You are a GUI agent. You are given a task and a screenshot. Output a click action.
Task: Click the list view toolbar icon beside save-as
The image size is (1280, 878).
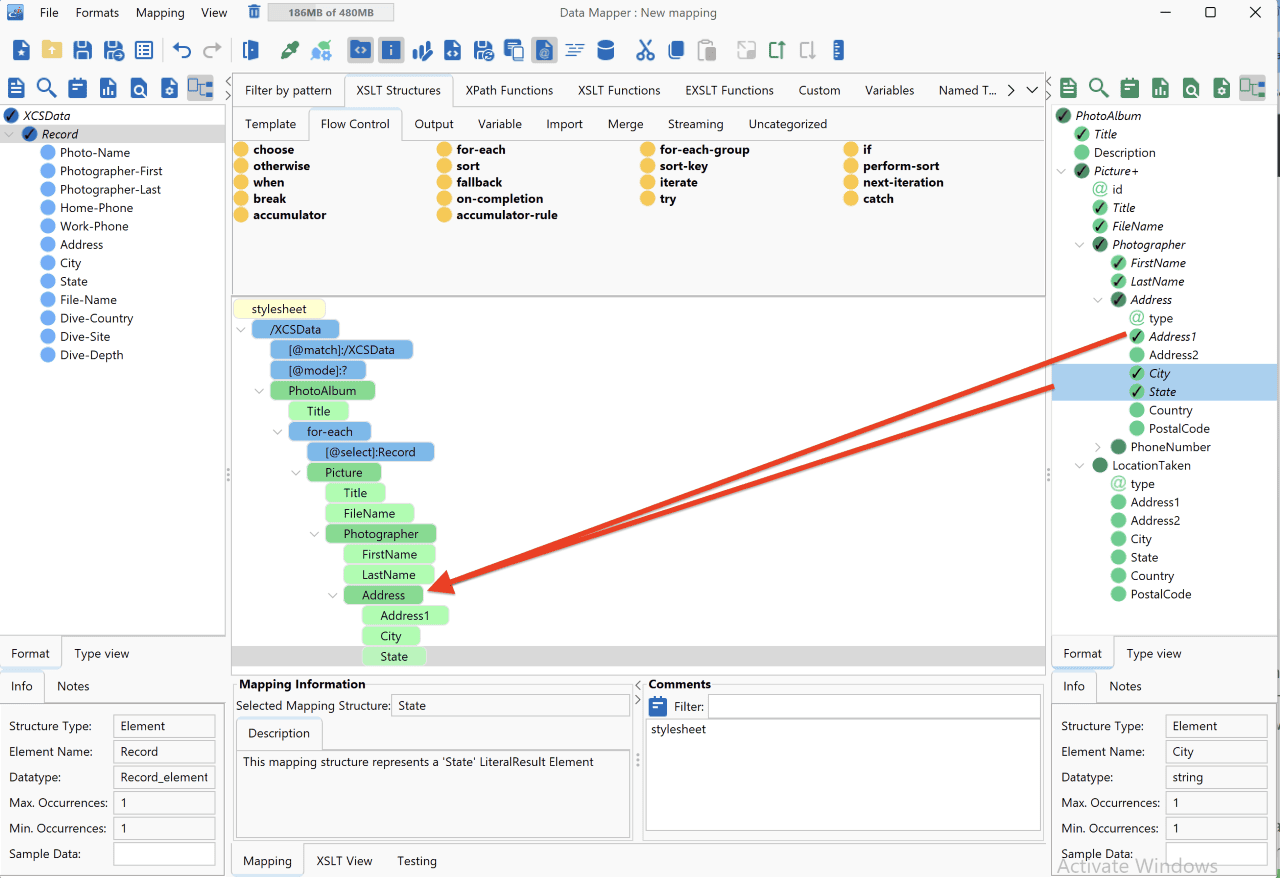(144, 50)
